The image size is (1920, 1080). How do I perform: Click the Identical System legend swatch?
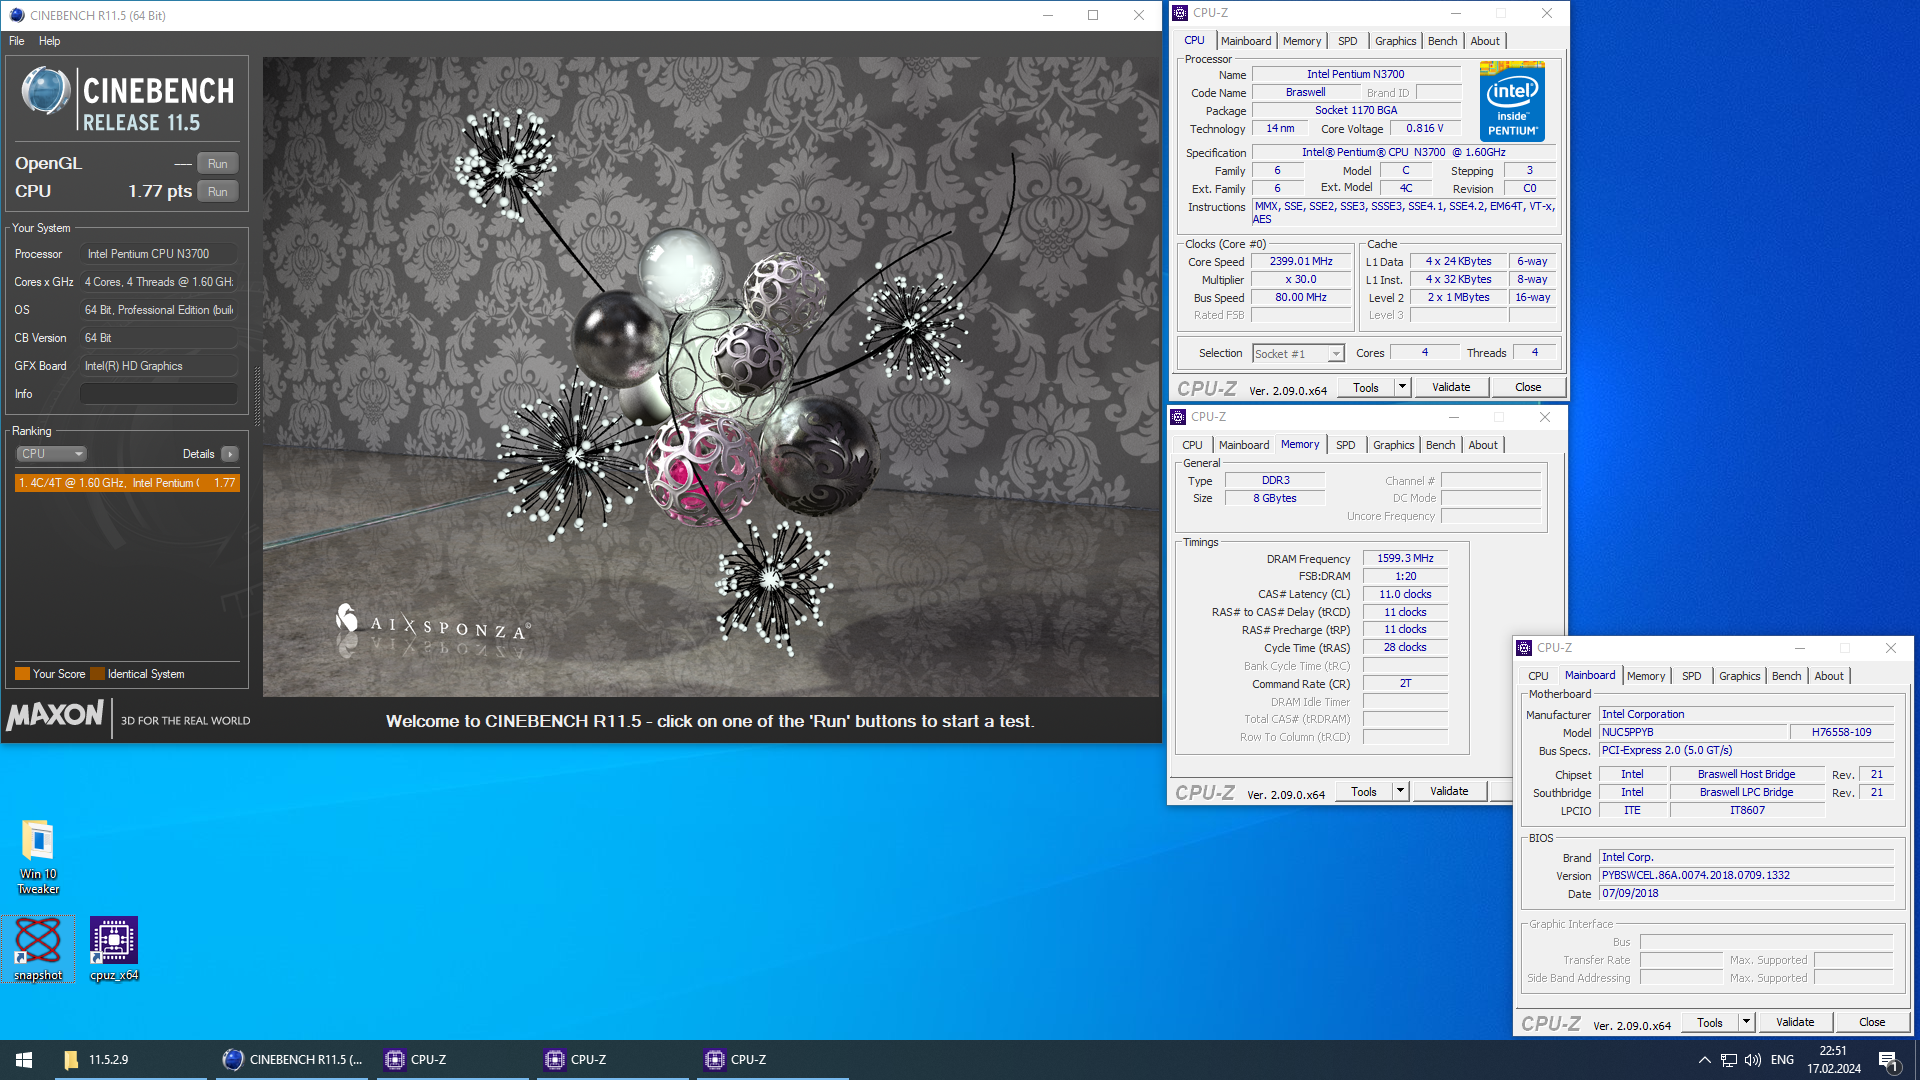(x=98, y=674)
